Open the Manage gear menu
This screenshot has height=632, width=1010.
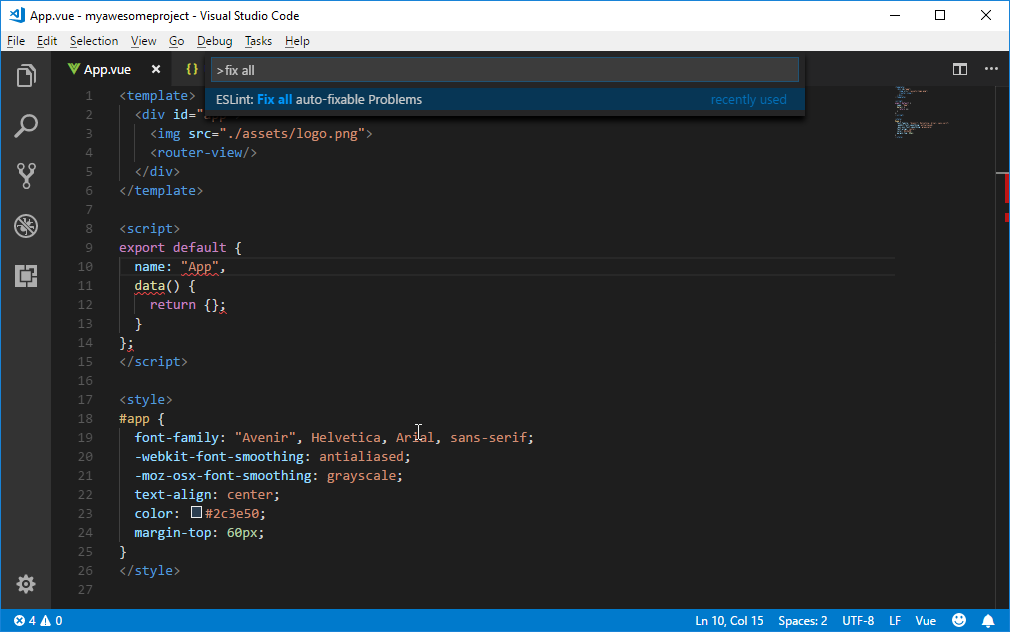(26, 584)
